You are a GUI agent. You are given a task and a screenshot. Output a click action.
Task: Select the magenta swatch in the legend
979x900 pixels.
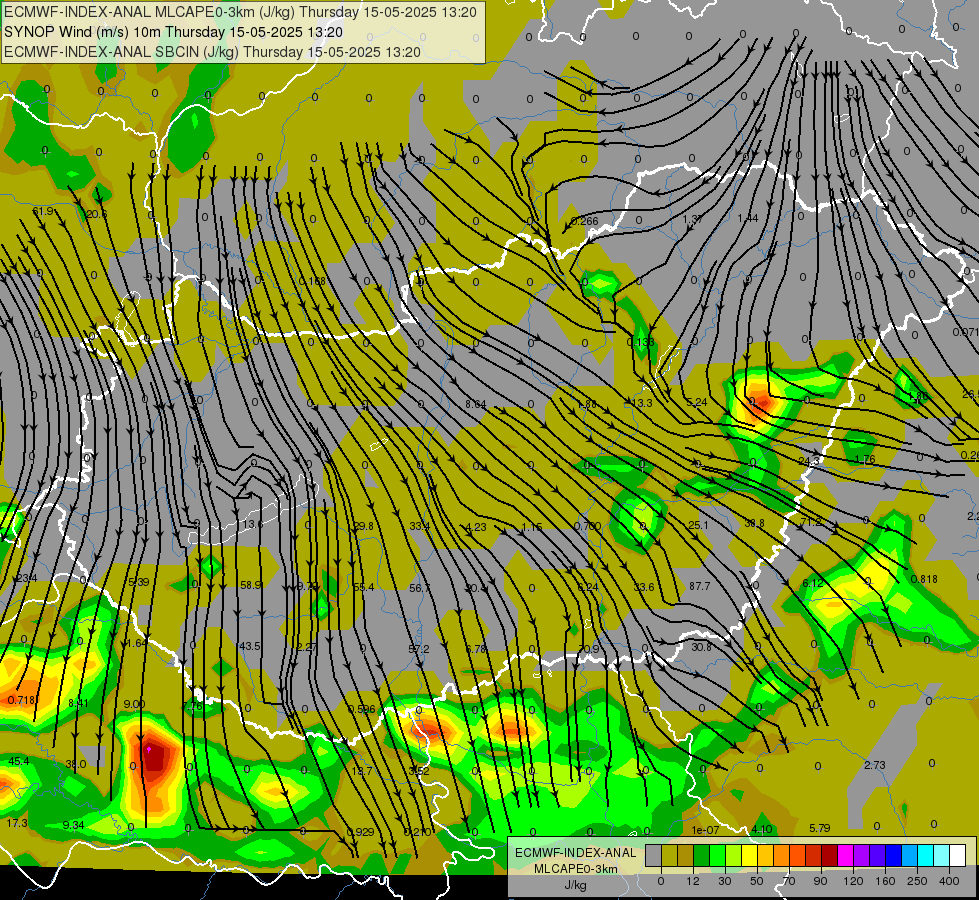(845, 855)
